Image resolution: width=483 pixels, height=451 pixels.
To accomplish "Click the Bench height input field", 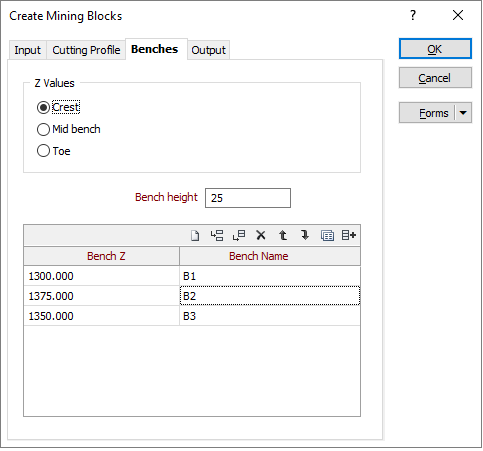I will 248,198.
